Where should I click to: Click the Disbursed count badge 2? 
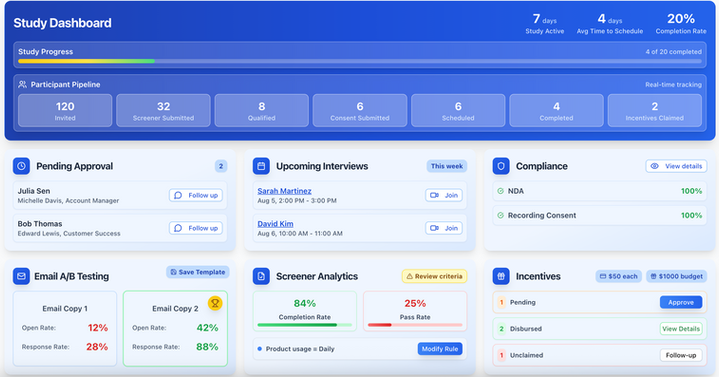(x=501, y=329)
